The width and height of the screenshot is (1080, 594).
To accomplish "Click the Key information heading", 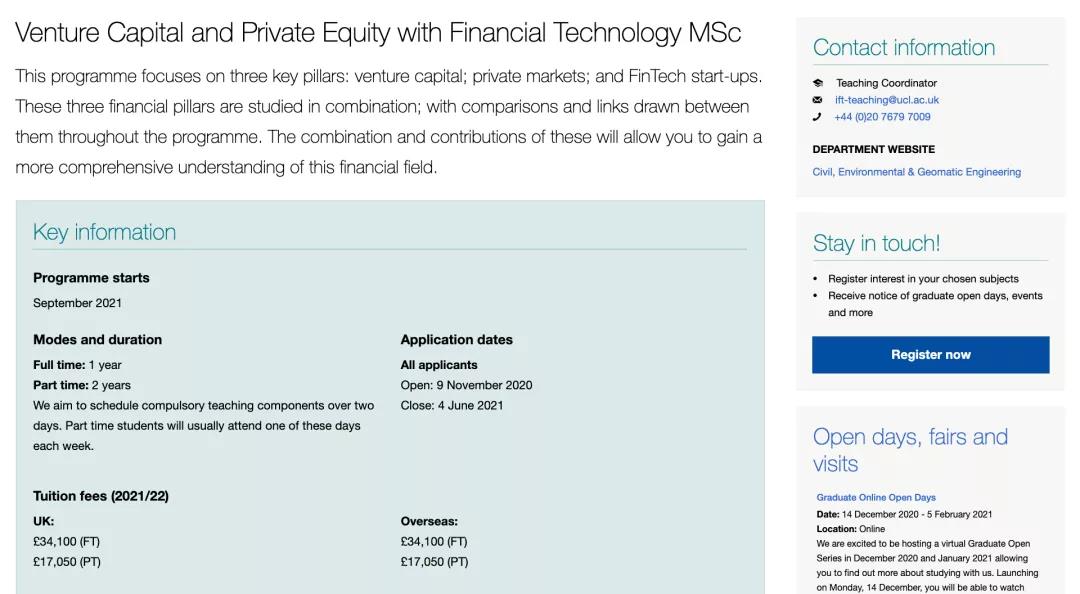I will coord(104,232).
